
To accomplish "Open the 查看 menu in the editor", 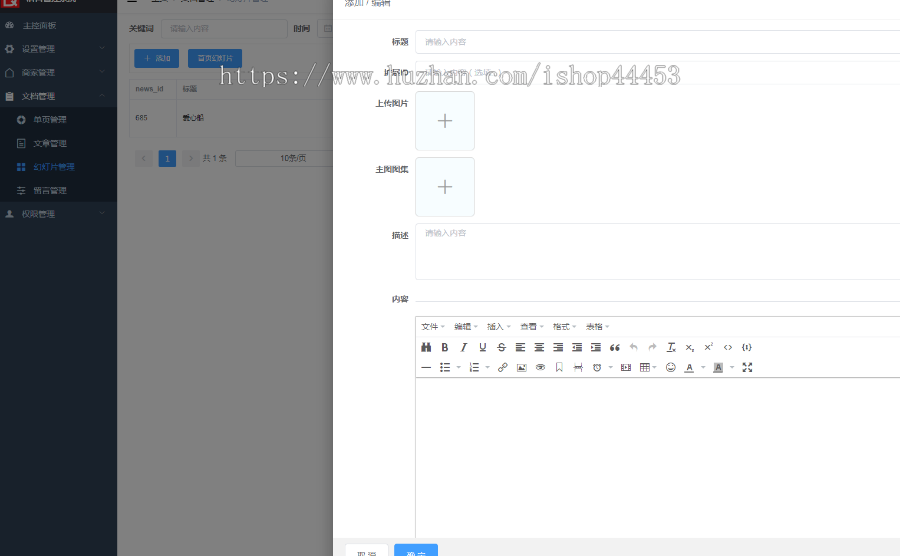I will (x=532, y=327).
